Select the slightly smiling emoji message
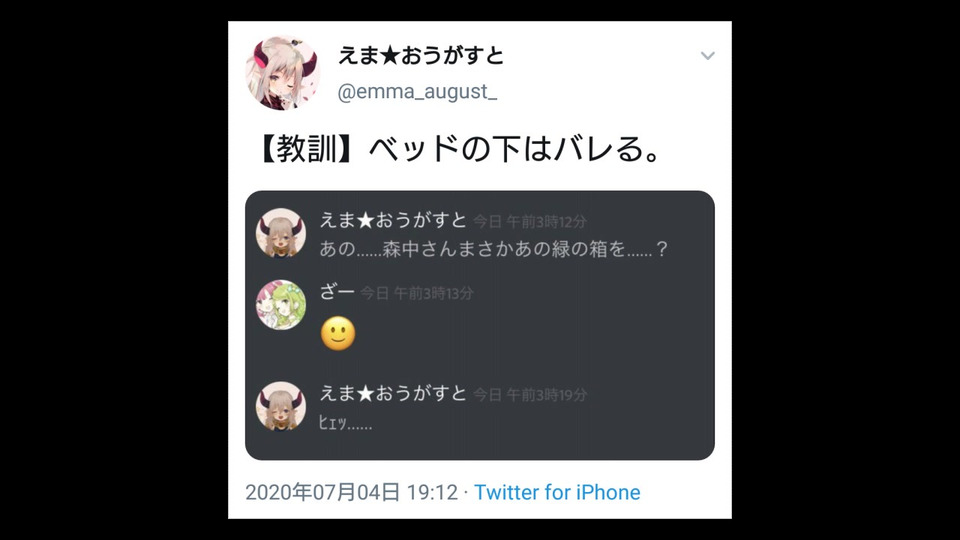This screenshot has height=540, width=960. 338,334
